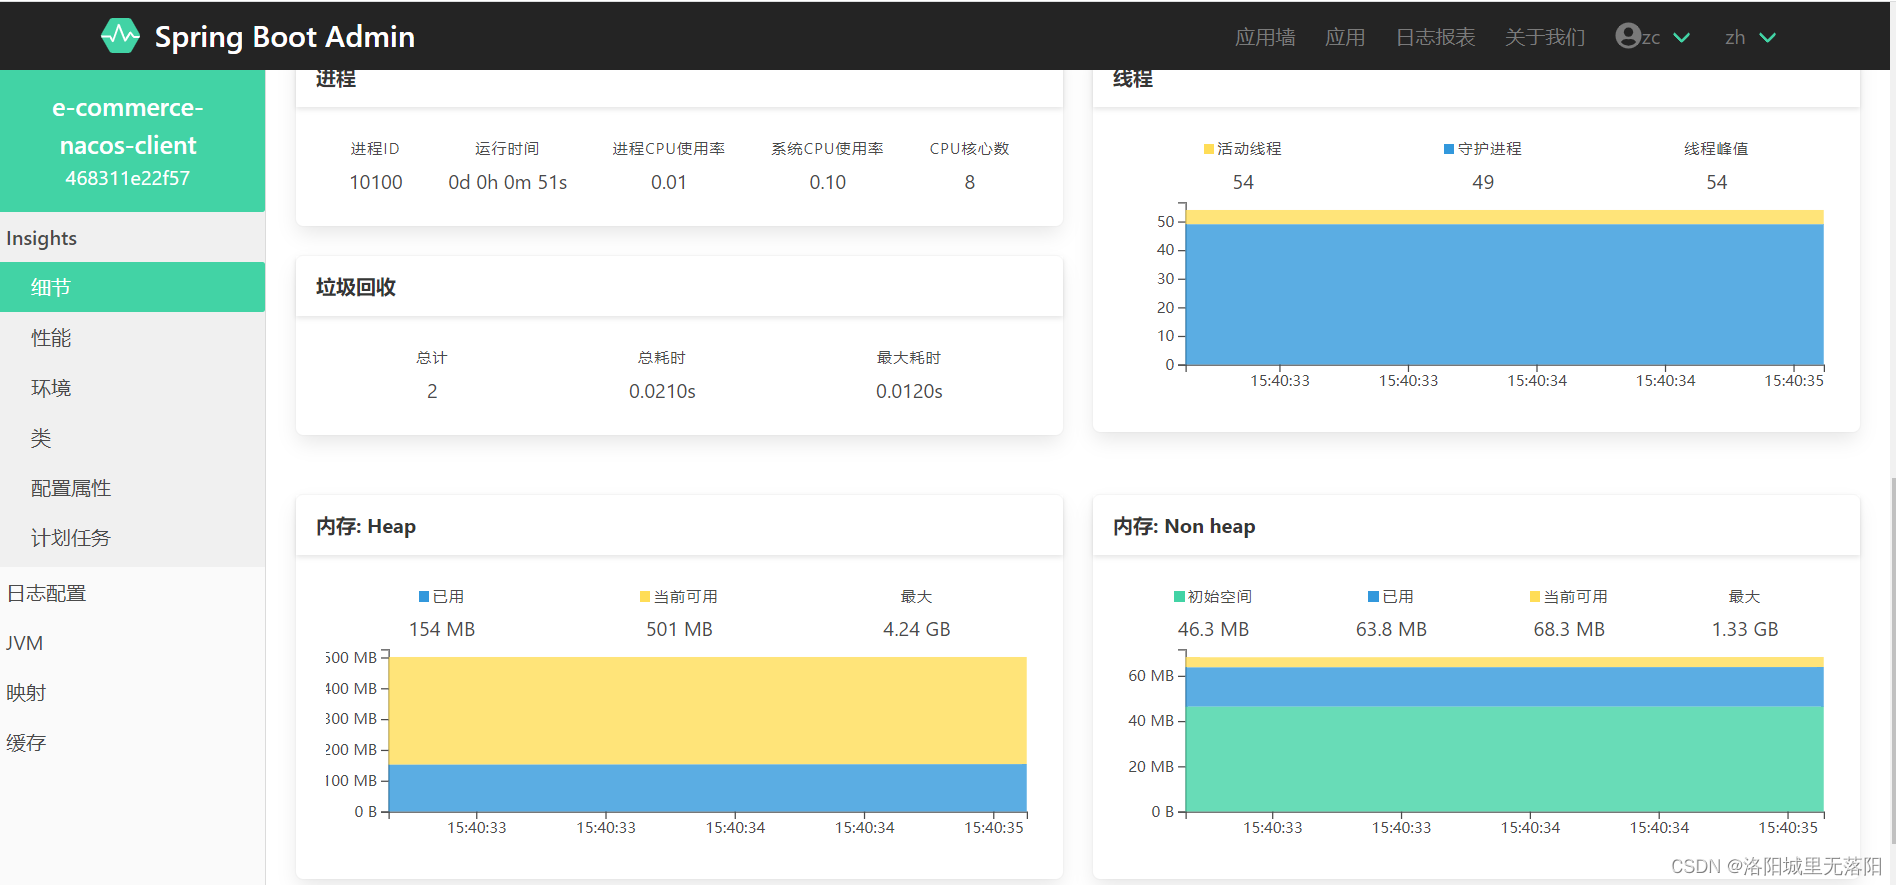Select 细节 in the sidebar

[132, 287]
